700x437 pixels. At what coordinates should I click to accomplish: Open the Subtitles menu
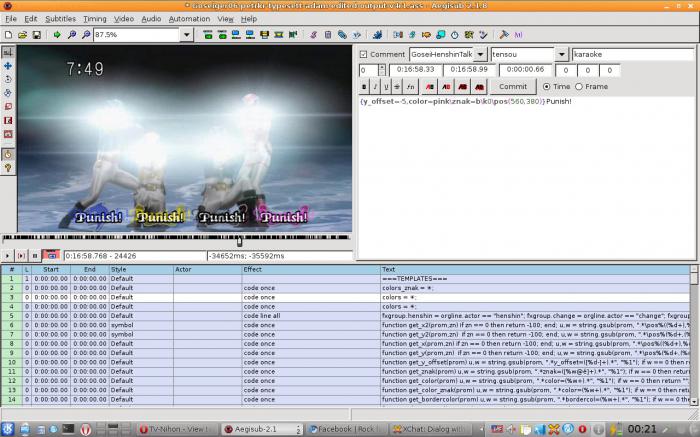tap(60, 19)
